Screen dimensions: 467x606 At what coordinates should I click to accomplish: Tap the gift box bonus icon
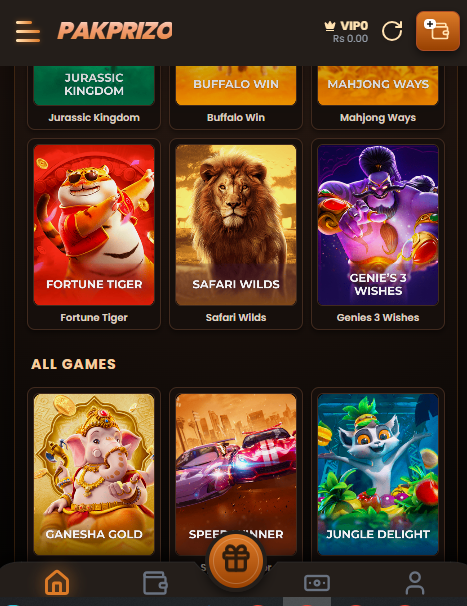(x=236, y=560)
